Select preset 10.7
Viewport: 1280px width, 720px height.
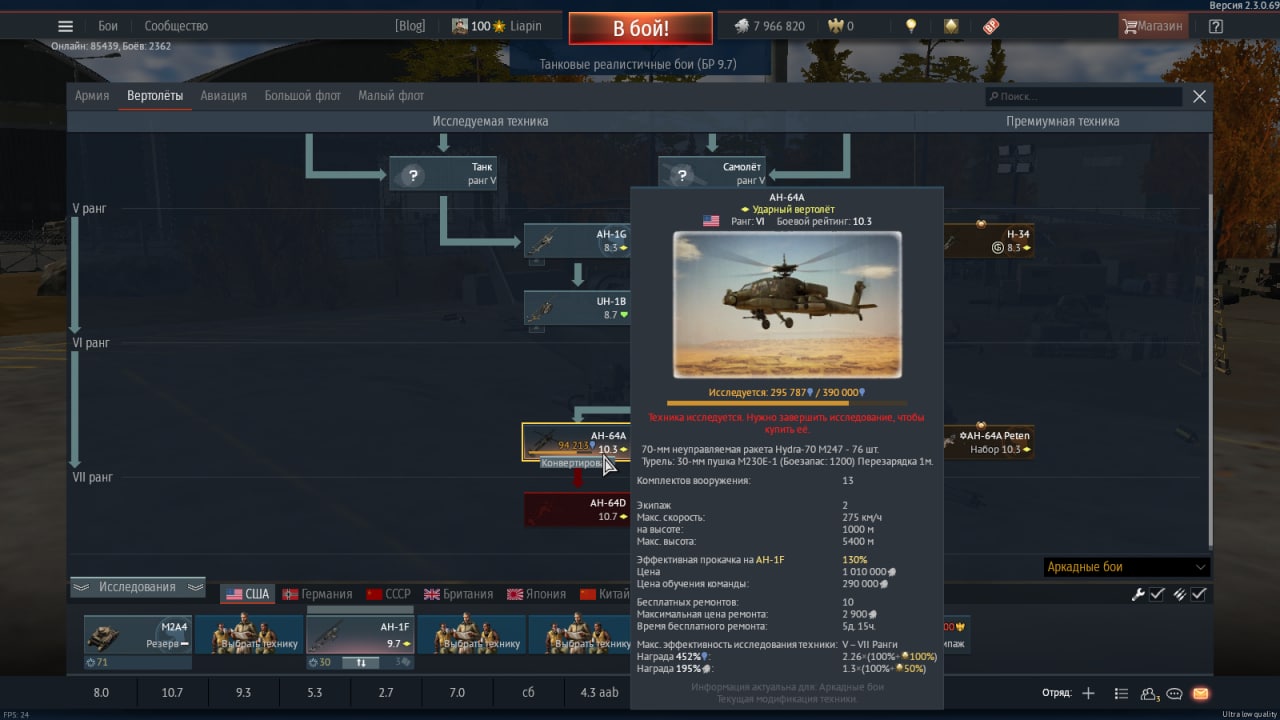(172, 692)
